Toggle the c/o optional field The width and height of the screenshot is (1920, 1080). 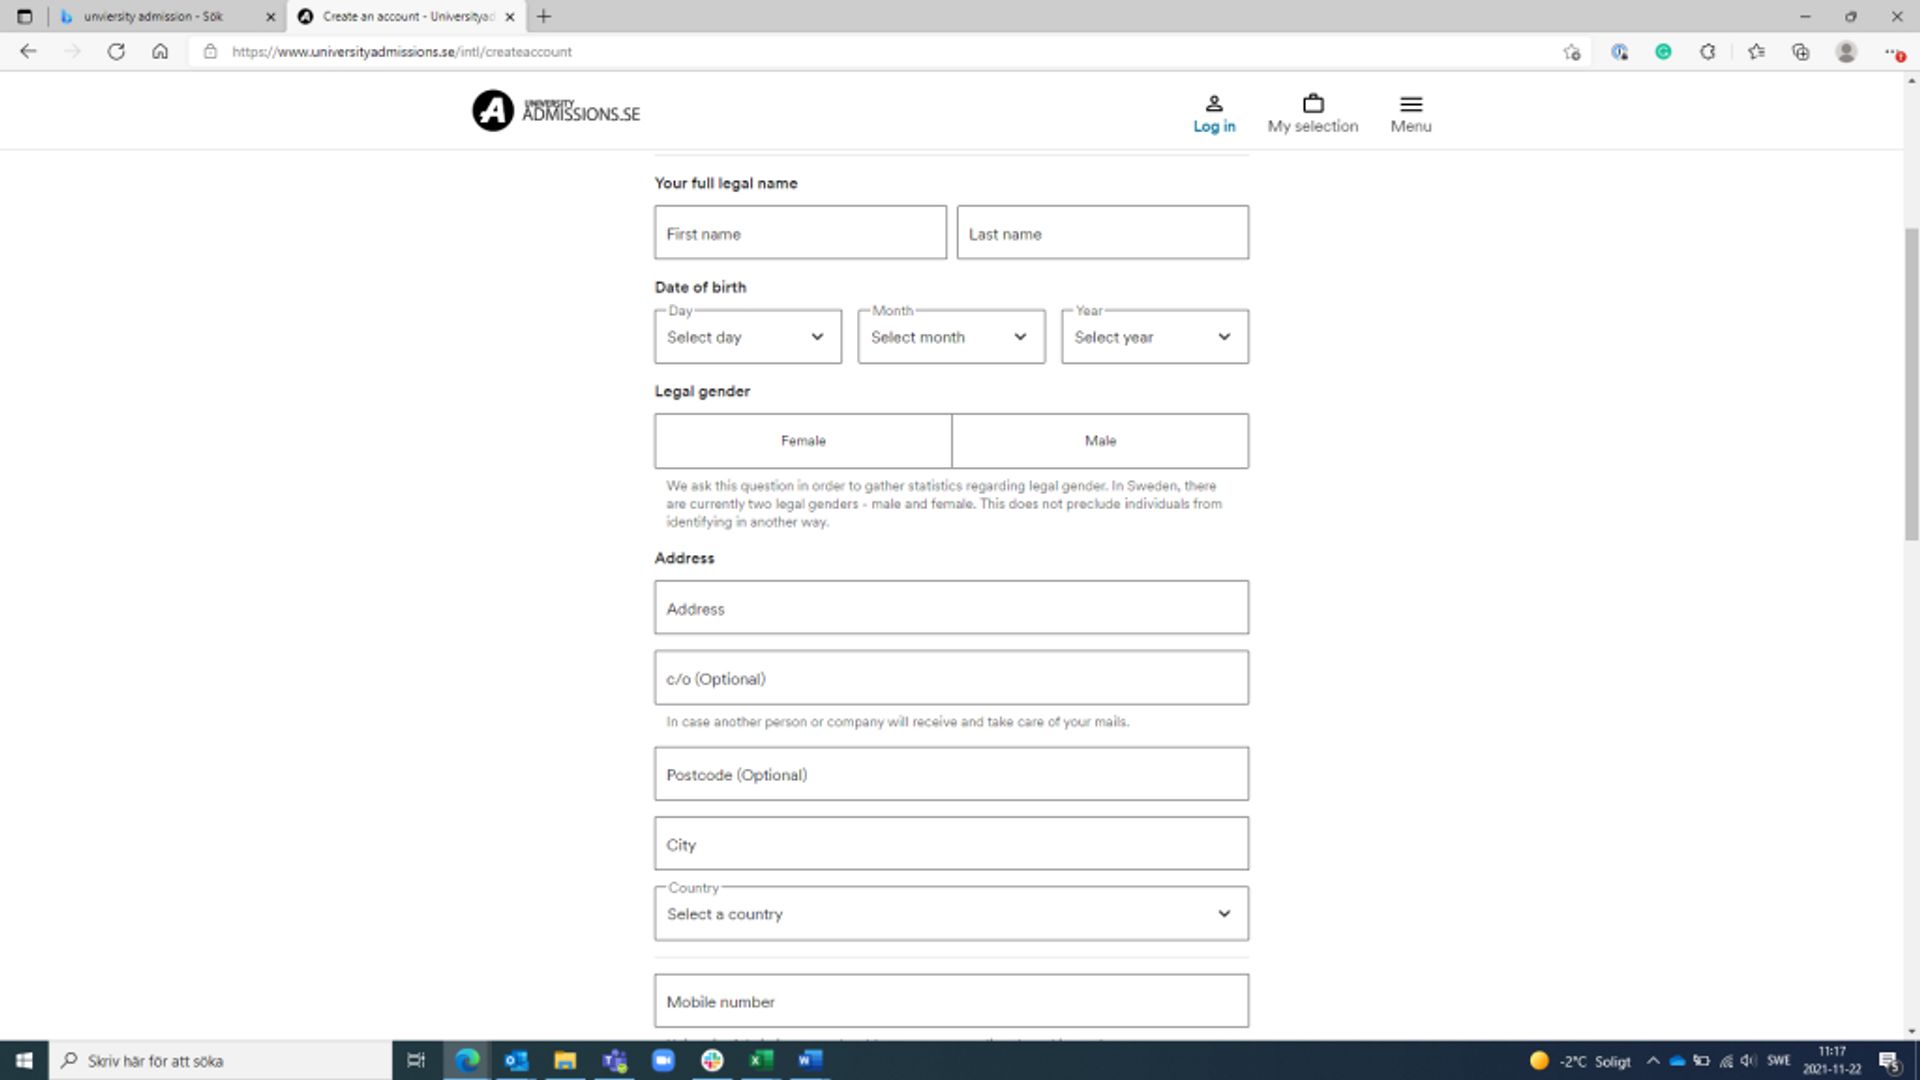pyautogui.click(x=949, y=676)
